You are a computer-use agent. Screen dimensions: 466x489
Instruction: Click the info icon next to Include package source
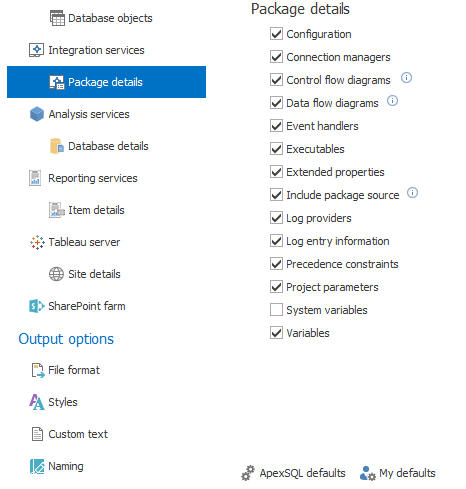(412, 193)
